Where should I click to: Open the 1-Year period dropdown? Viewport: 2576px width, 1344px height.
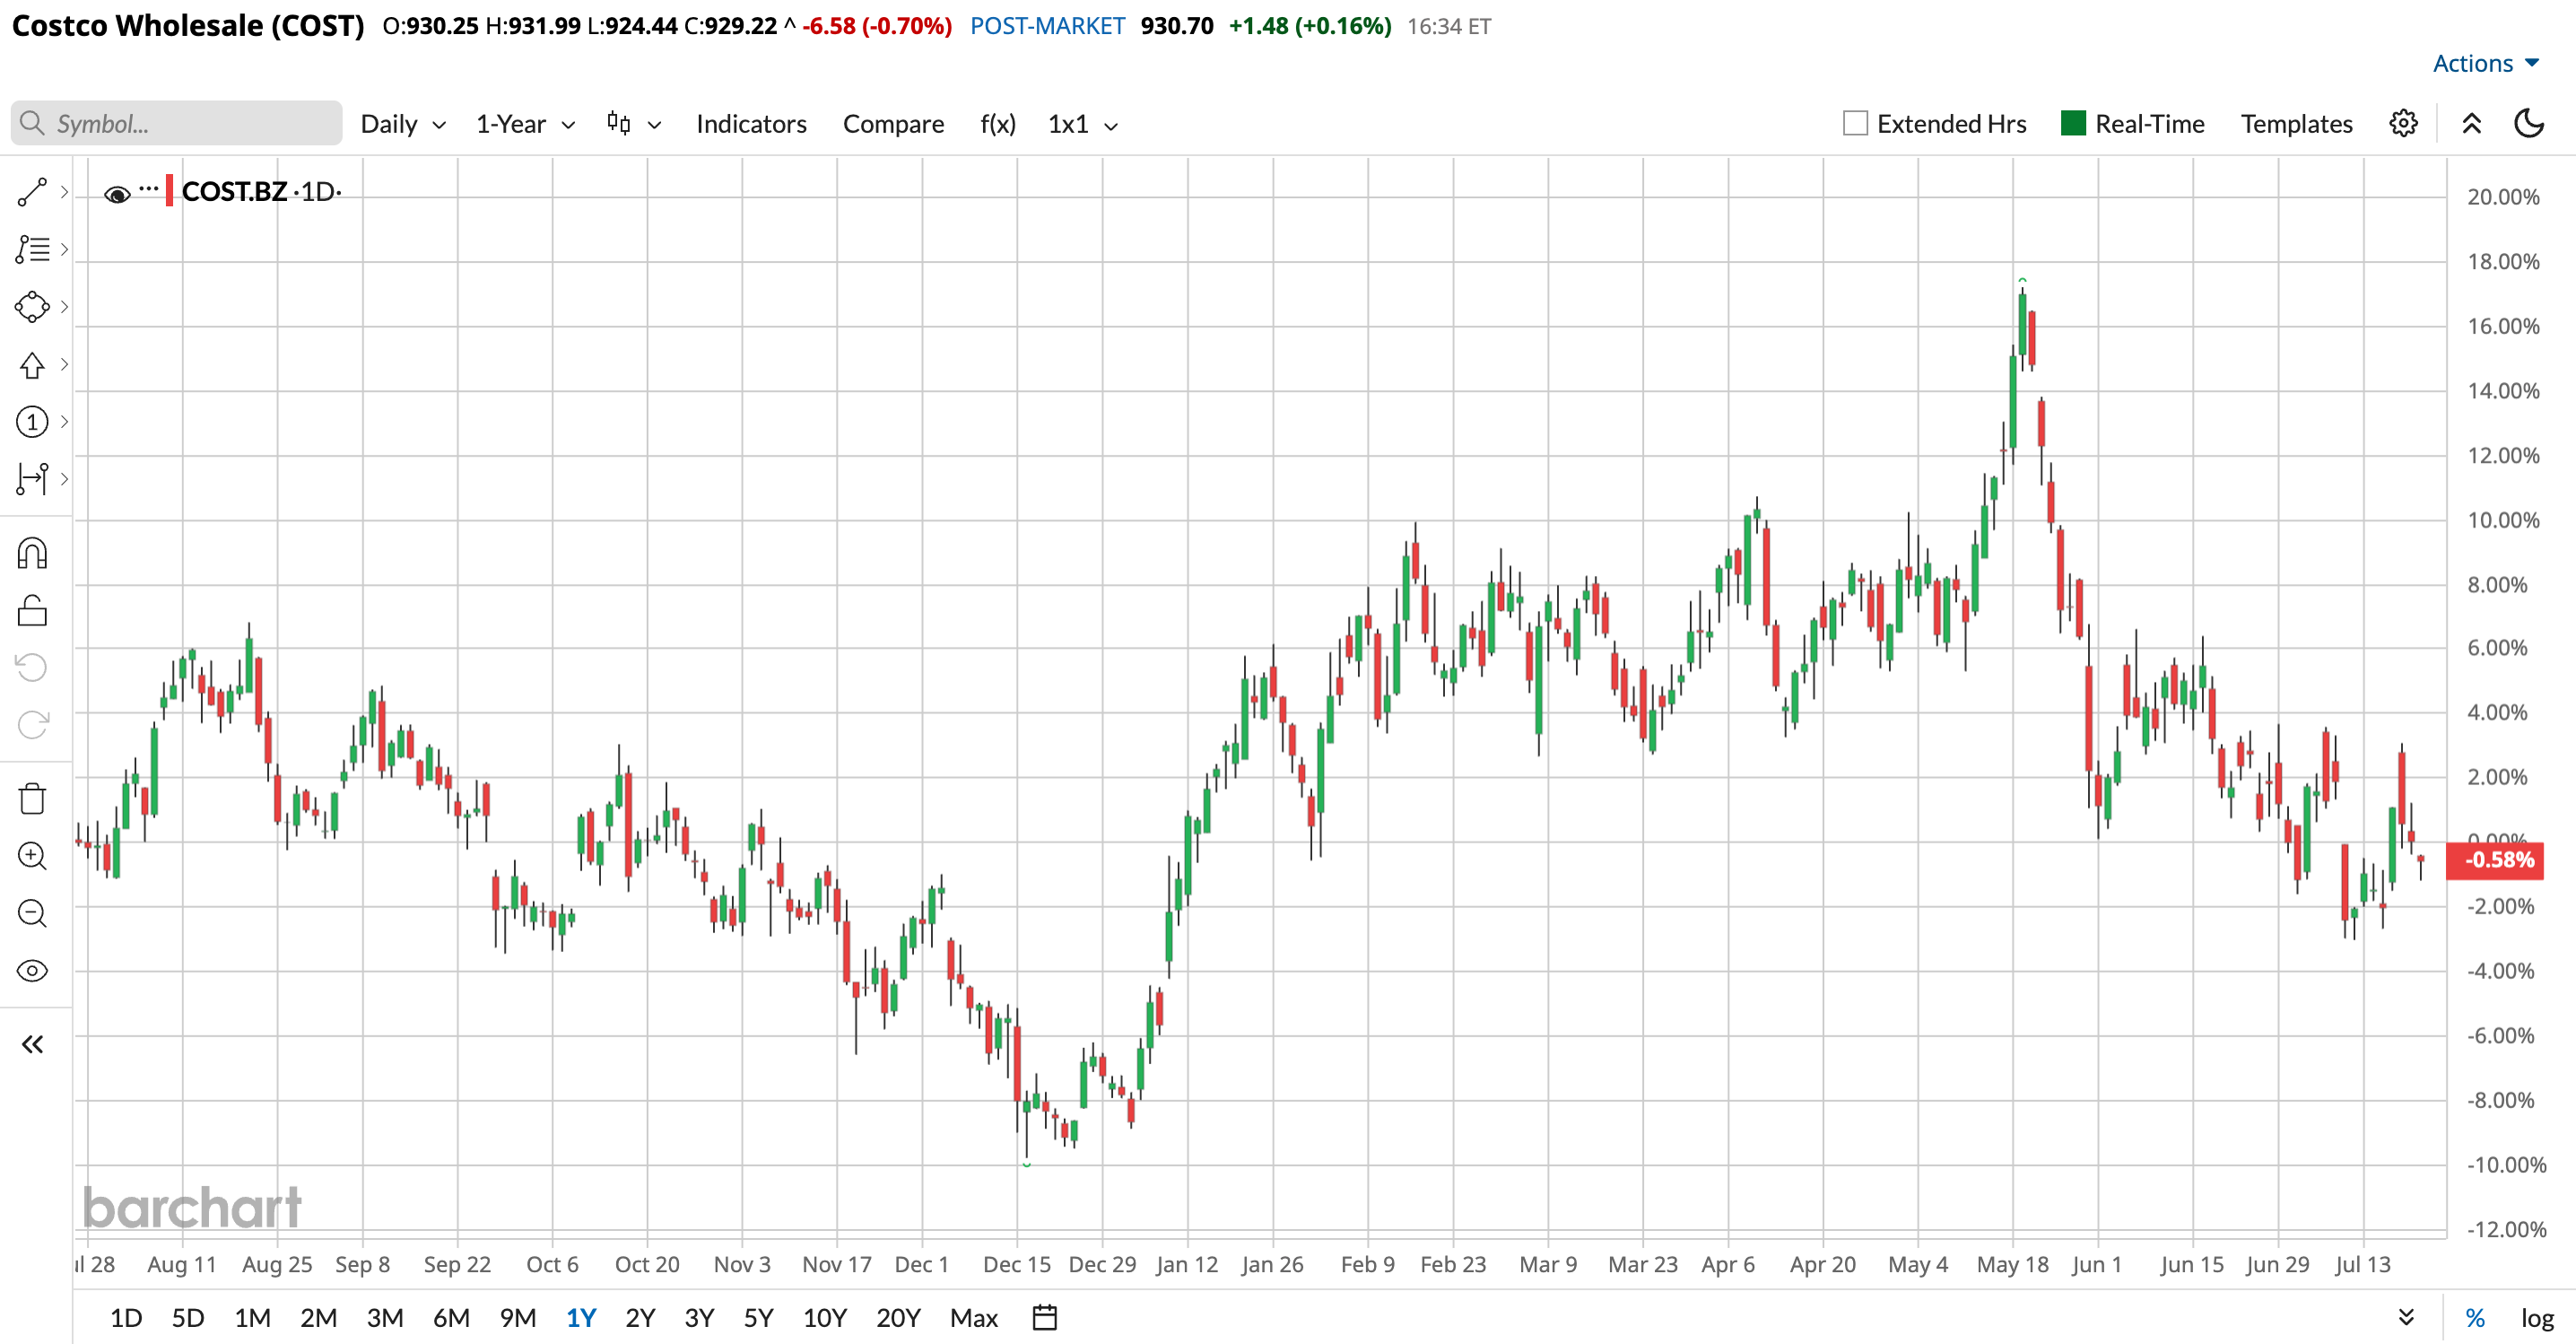(525, 124)
